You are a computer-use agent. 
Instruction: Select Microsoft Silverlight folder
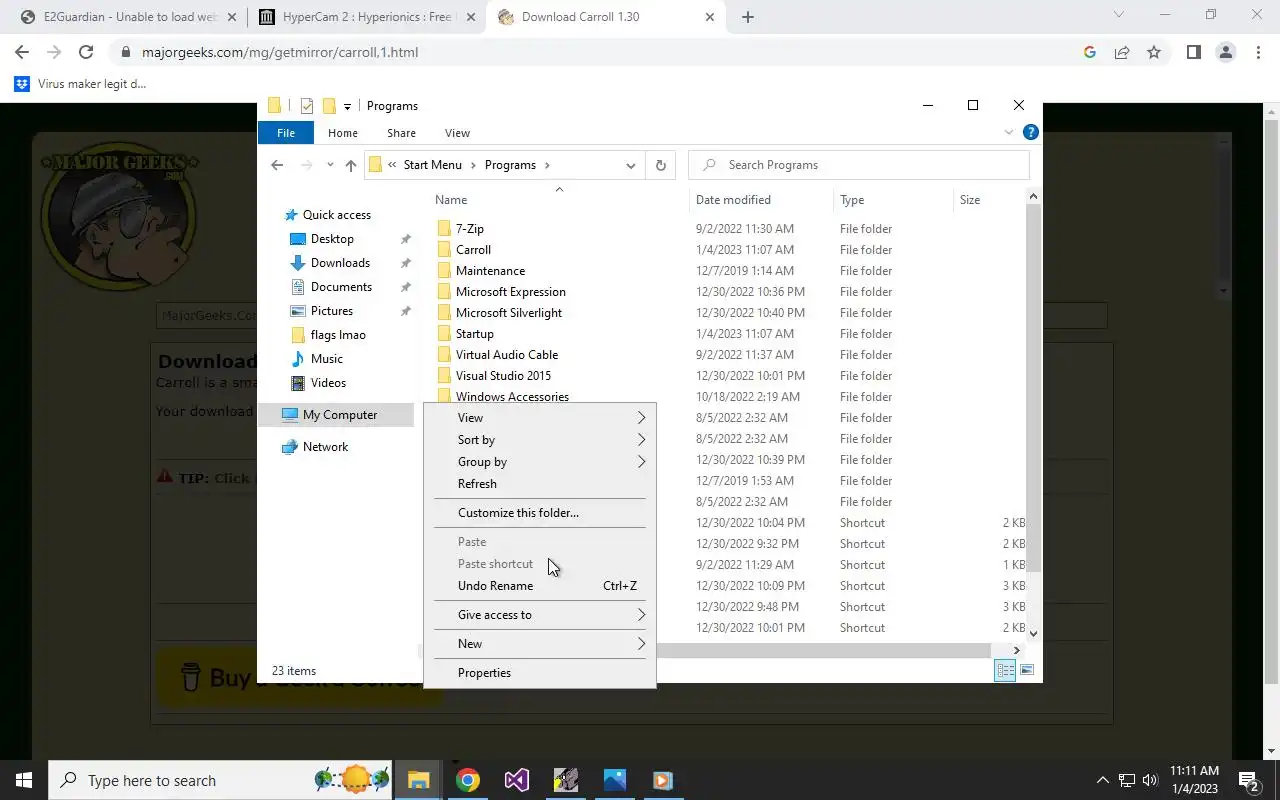click(508, 313)
